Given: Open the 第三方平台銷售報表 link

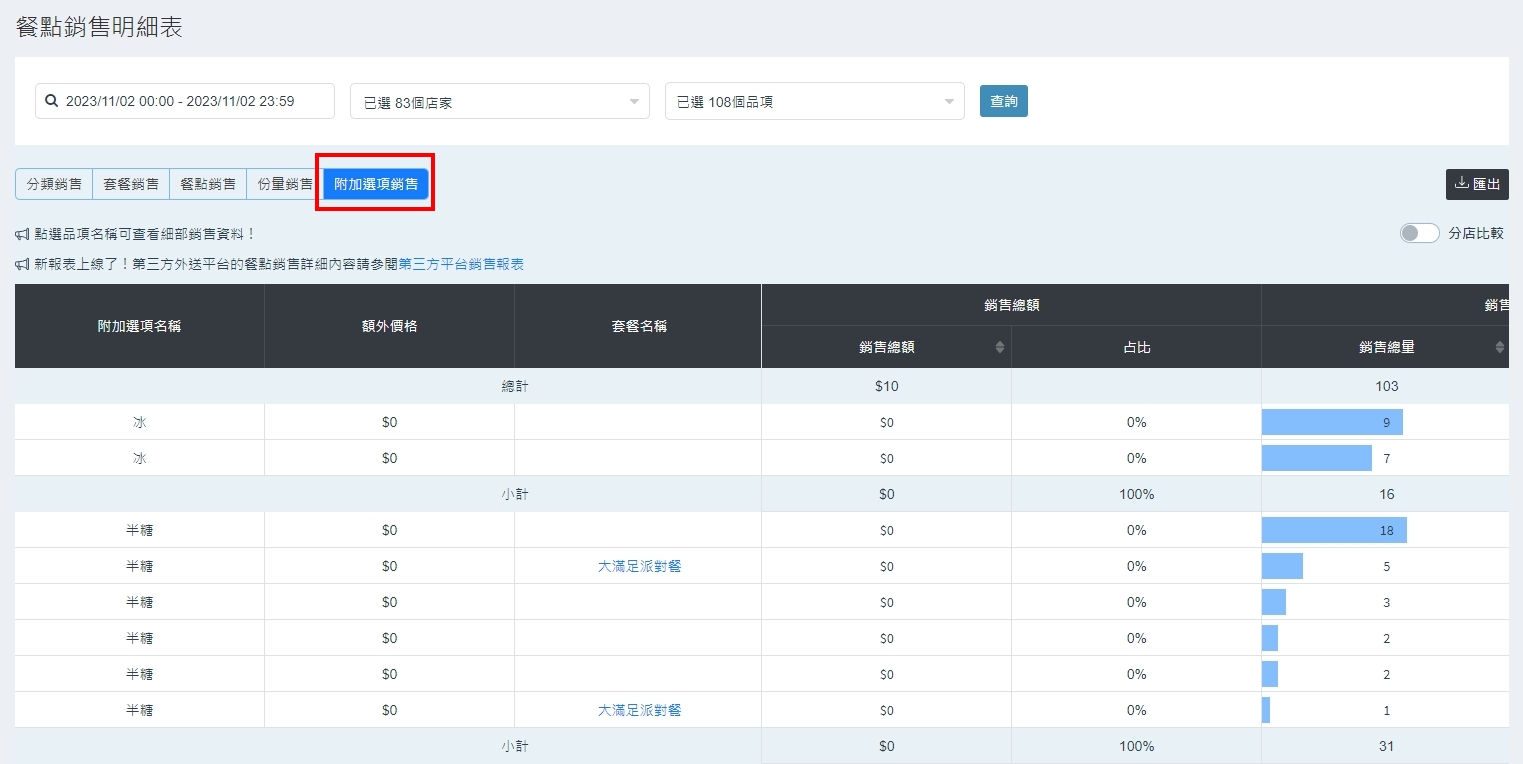Looking at the screenshot, I should tap(461, 264).
